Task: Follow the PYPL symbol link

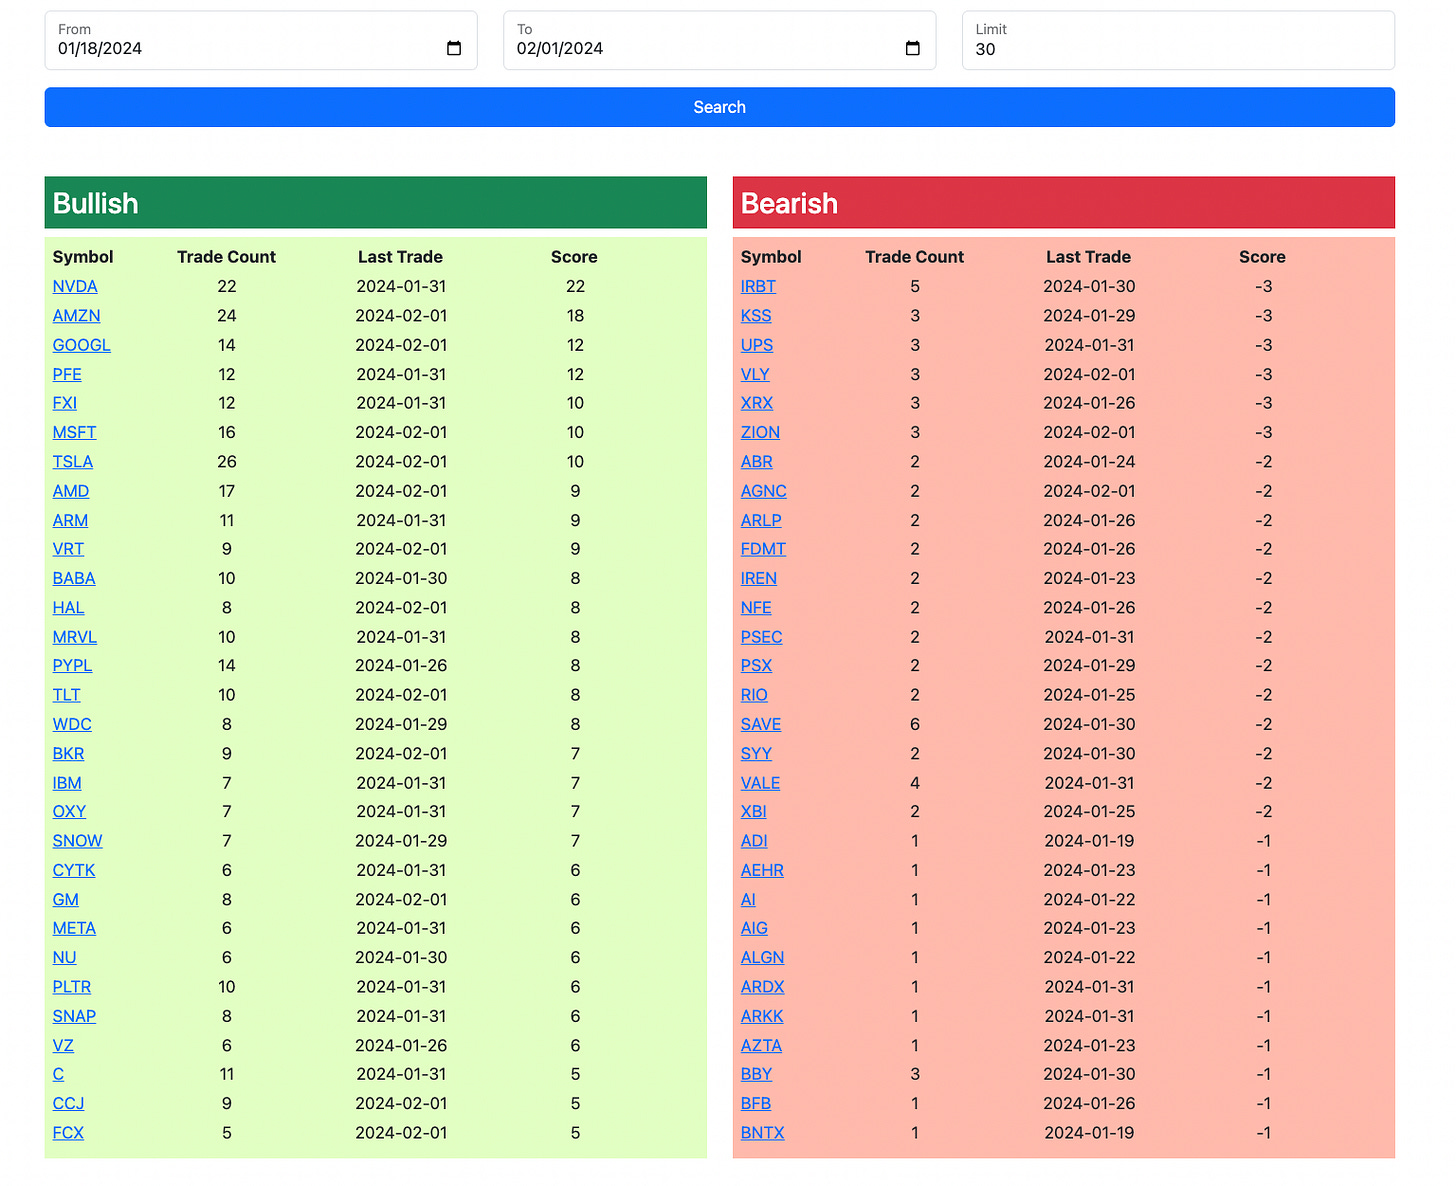Action: pyautogui.click(x=72, y=666)
